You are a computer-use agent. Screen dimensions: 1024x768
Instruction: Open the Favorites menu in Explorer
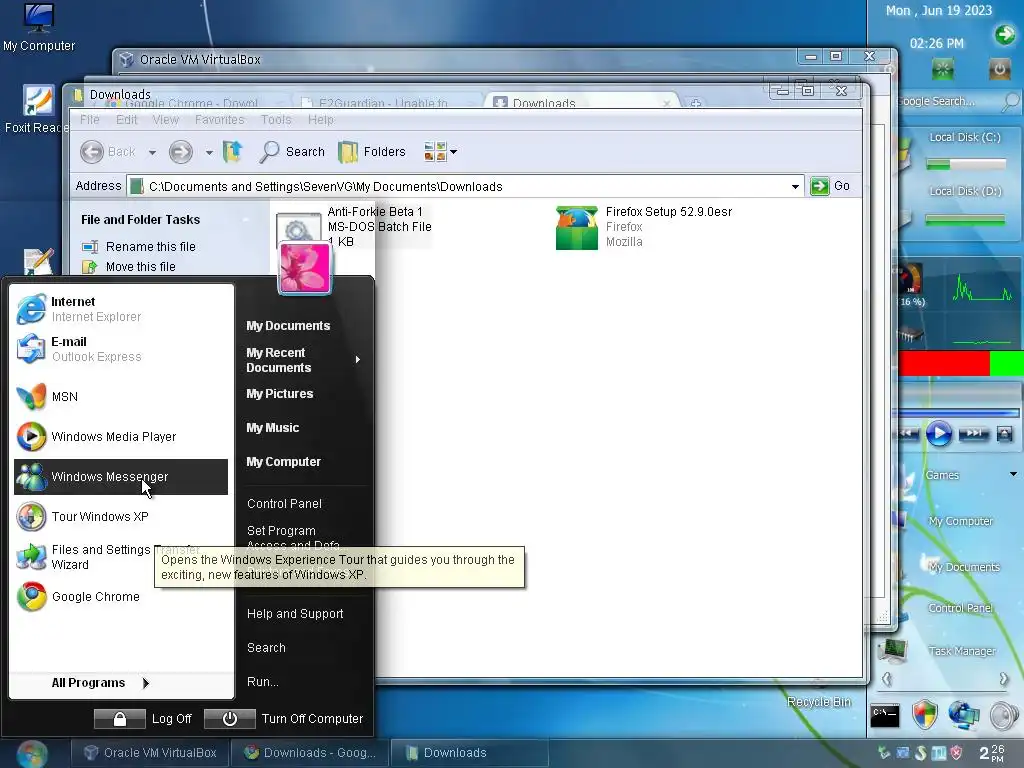pyautogui.click(x=219, y=120)
